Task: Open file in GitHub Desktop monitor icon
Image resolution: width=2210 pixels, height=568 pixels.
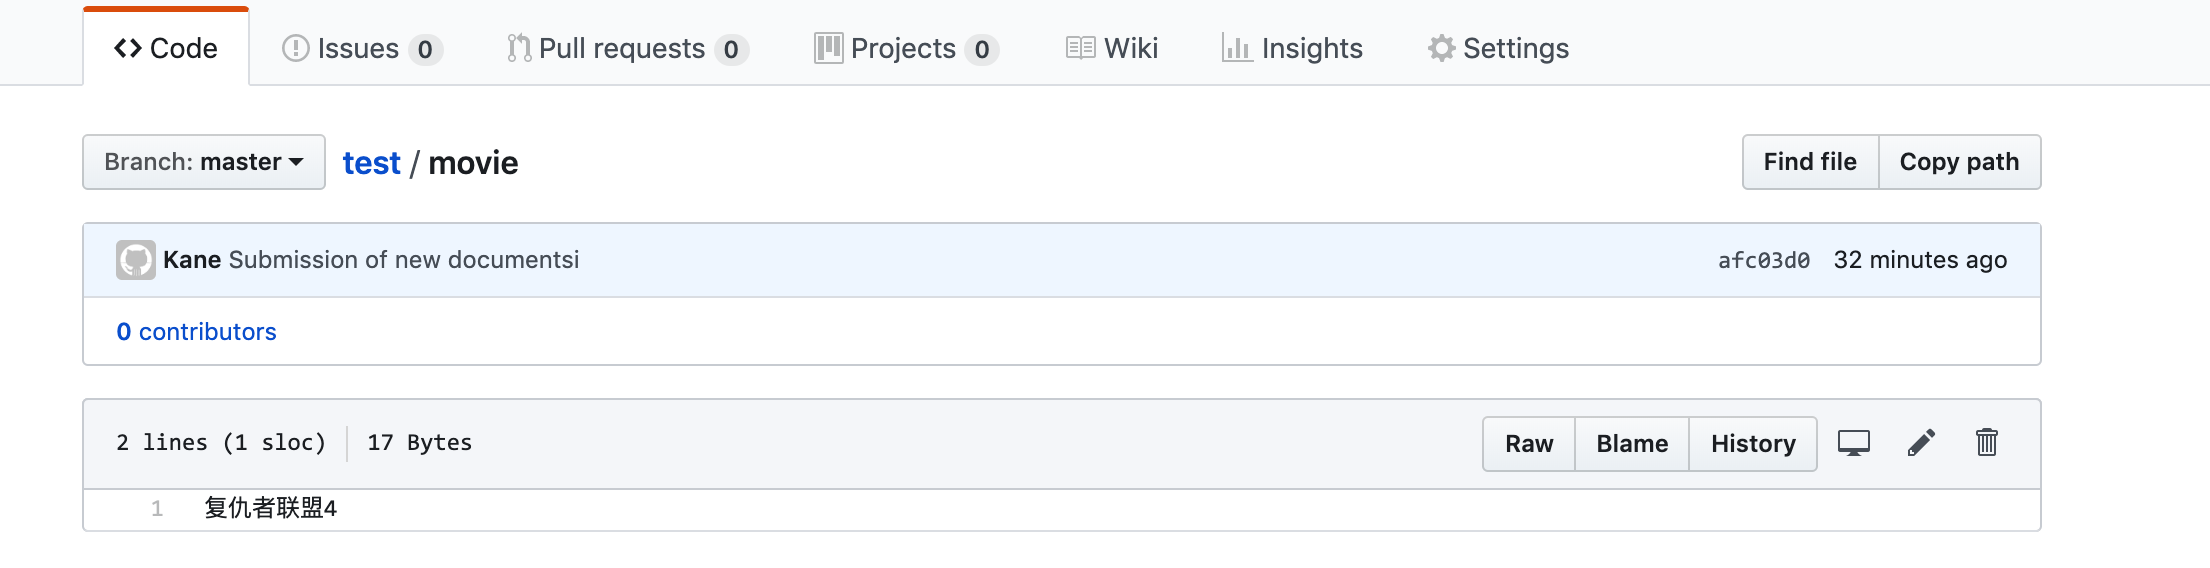Action: click(x=1853, y=443)
